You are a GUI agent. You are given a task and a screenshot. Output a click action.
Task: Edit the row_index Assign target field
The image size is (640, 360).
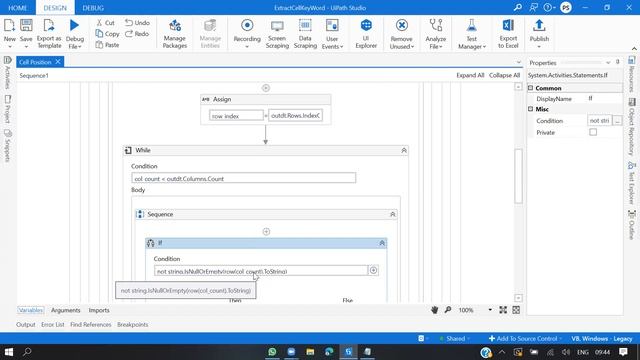point(236,116)
